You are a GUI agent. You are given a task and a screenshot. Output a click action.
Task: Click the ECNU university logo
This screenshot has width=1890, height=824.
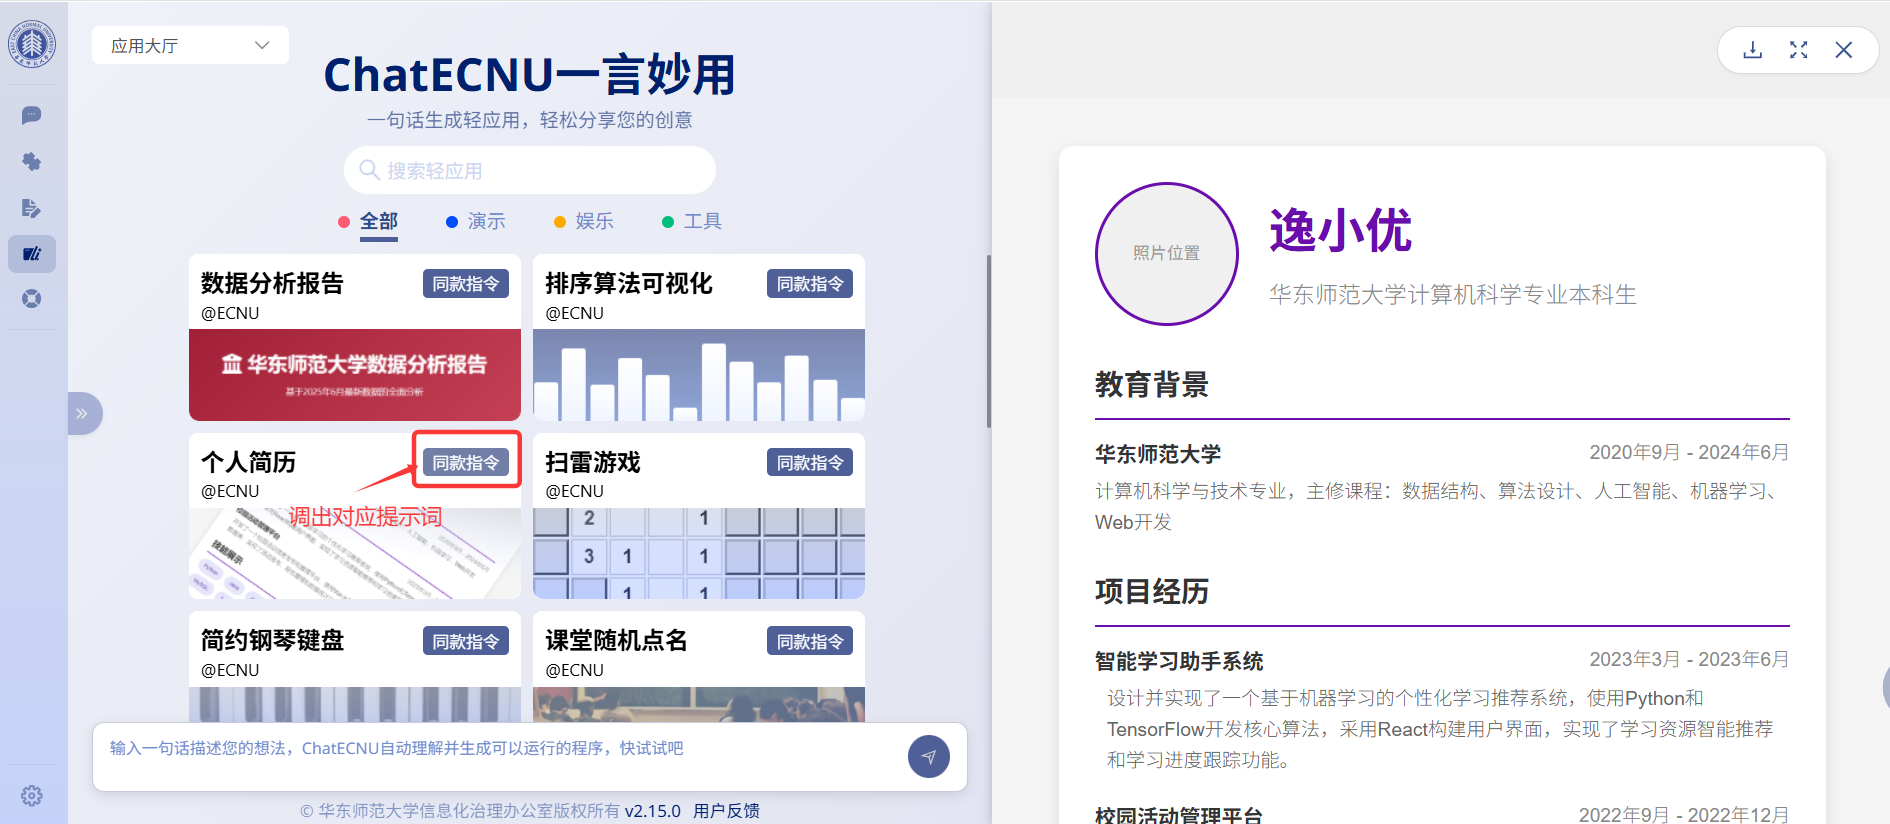(32, 45)
